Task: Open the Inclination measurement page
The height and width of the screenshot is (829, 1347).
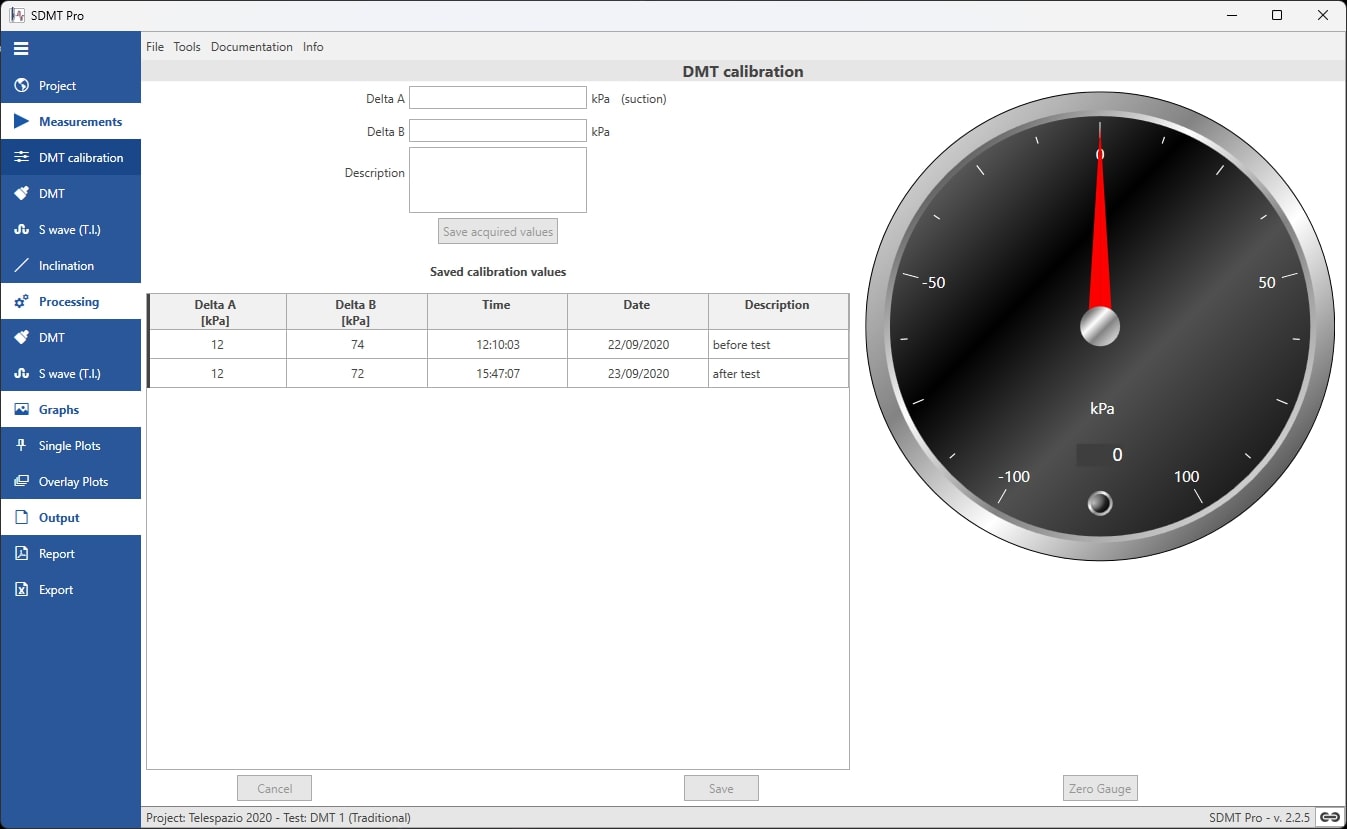Action: point(71,266)
